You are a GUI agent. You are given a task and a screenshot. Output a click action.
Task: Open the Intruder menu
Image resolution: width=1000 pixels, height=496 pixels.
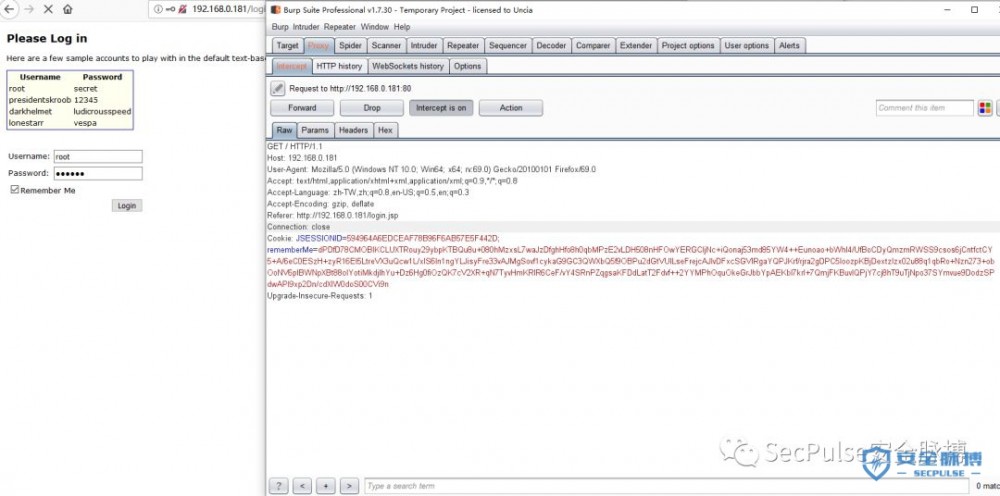coord(306,27)
